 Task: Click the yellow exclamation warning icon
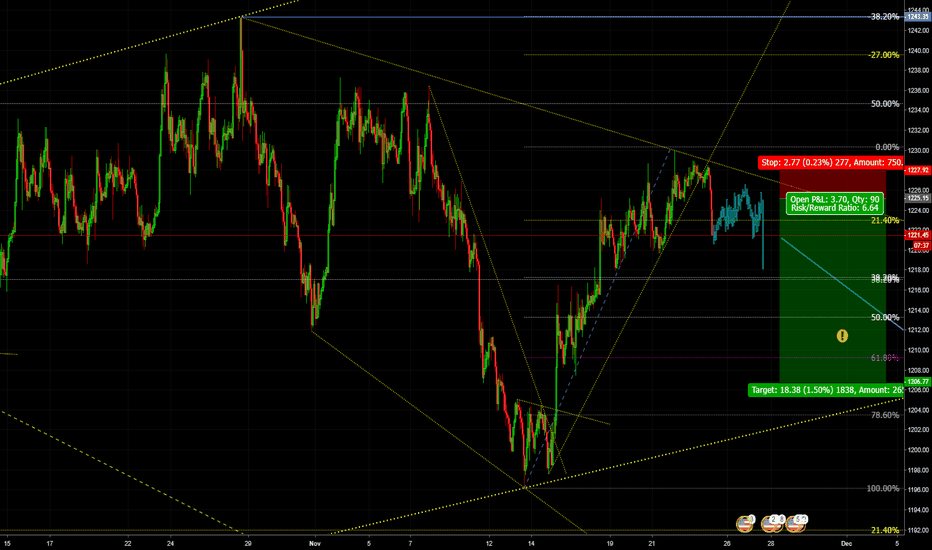point(842,336)
